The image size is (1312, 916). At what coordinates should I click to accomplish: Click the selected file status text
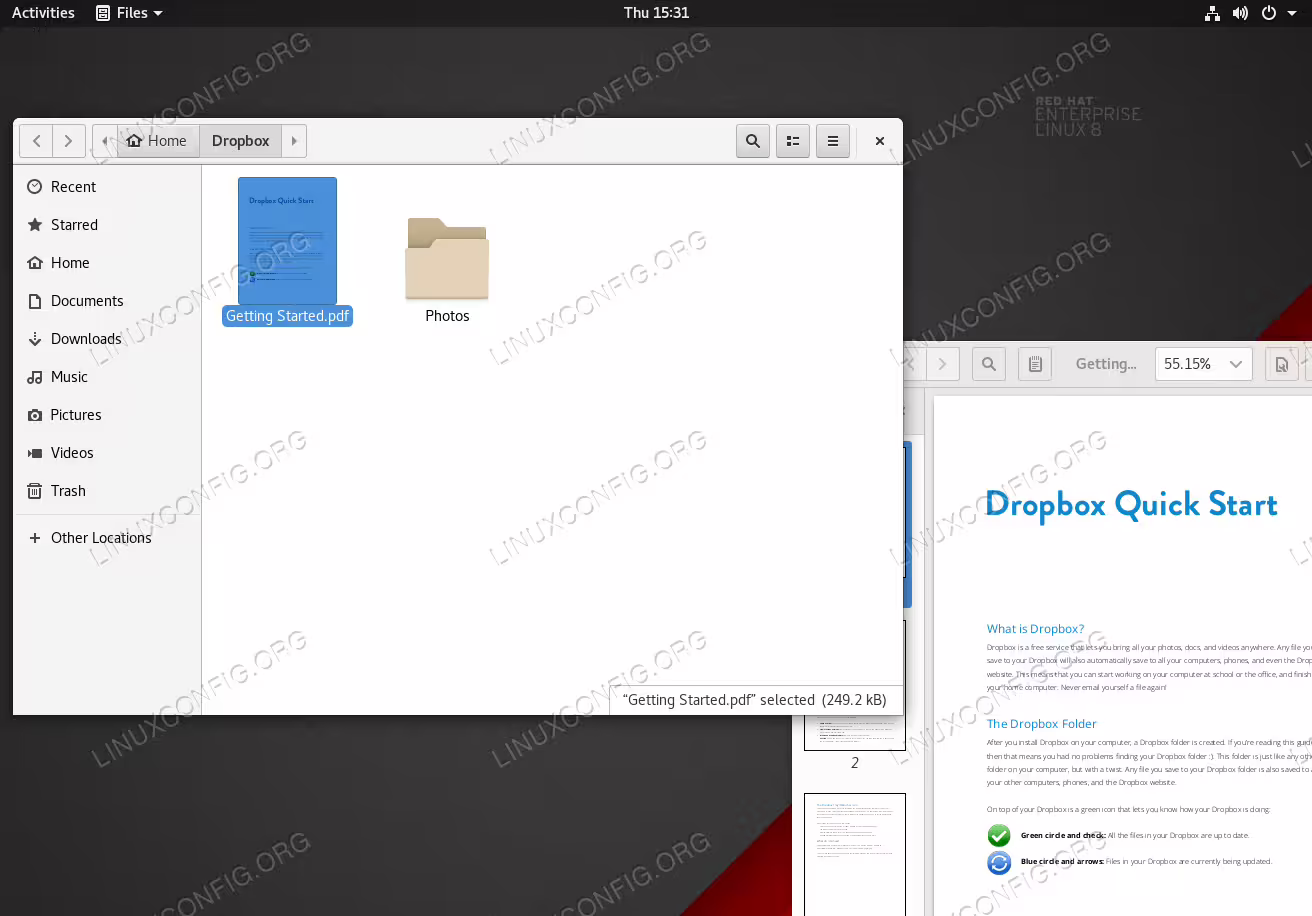pyautogui.click(x=755, y=700)
